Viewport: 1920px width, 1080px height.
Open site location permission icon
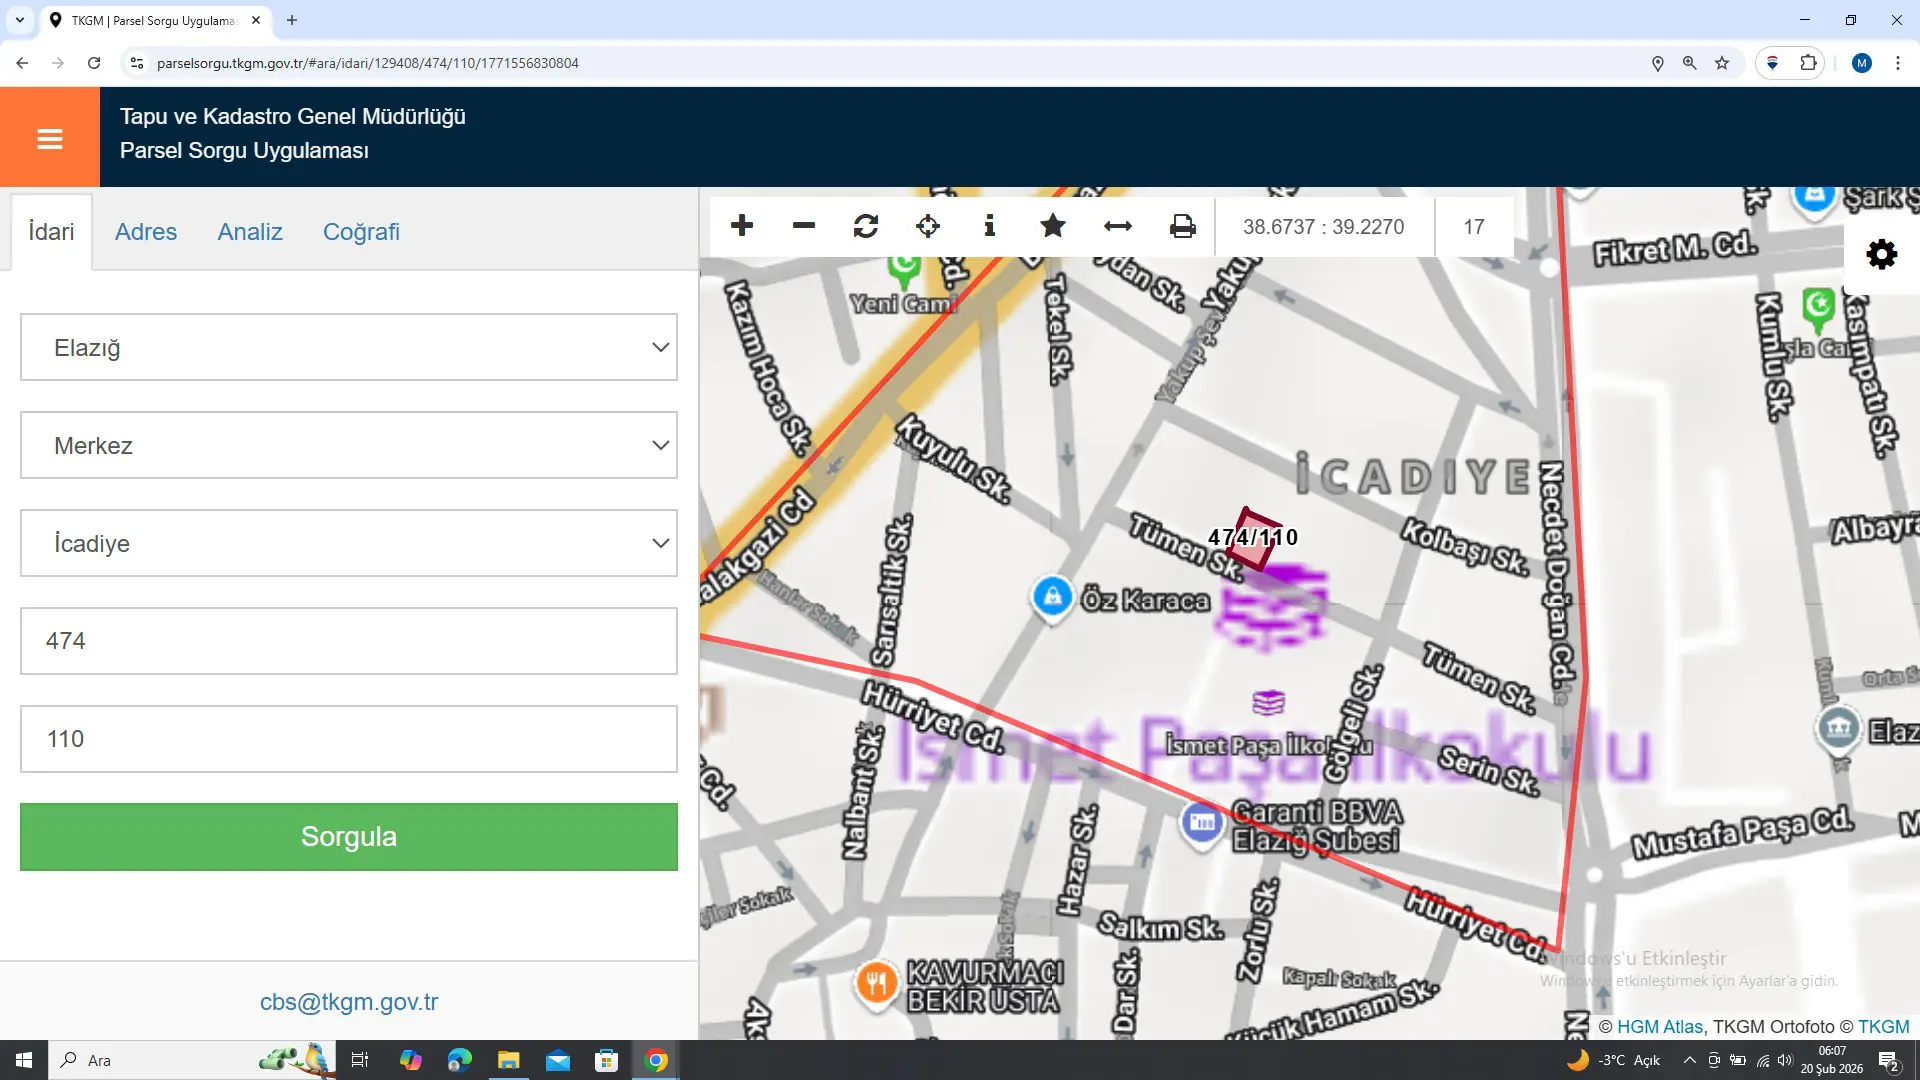1658,63
